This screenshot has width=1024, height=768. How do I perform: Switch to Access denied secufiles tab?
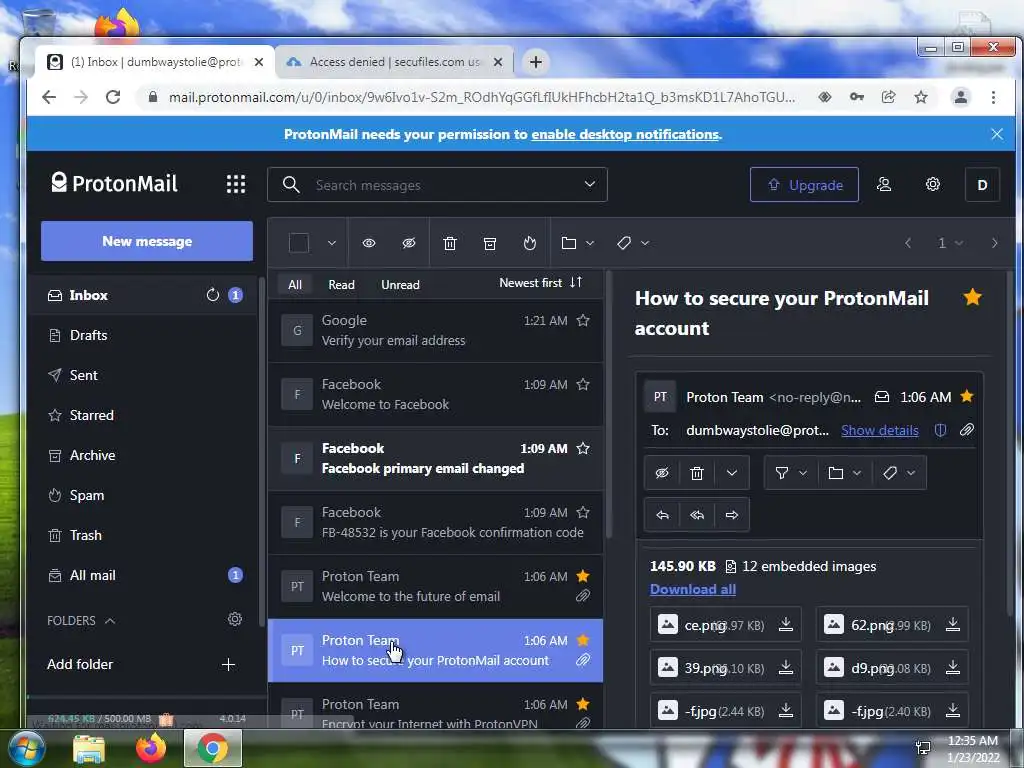click(394, 62)
